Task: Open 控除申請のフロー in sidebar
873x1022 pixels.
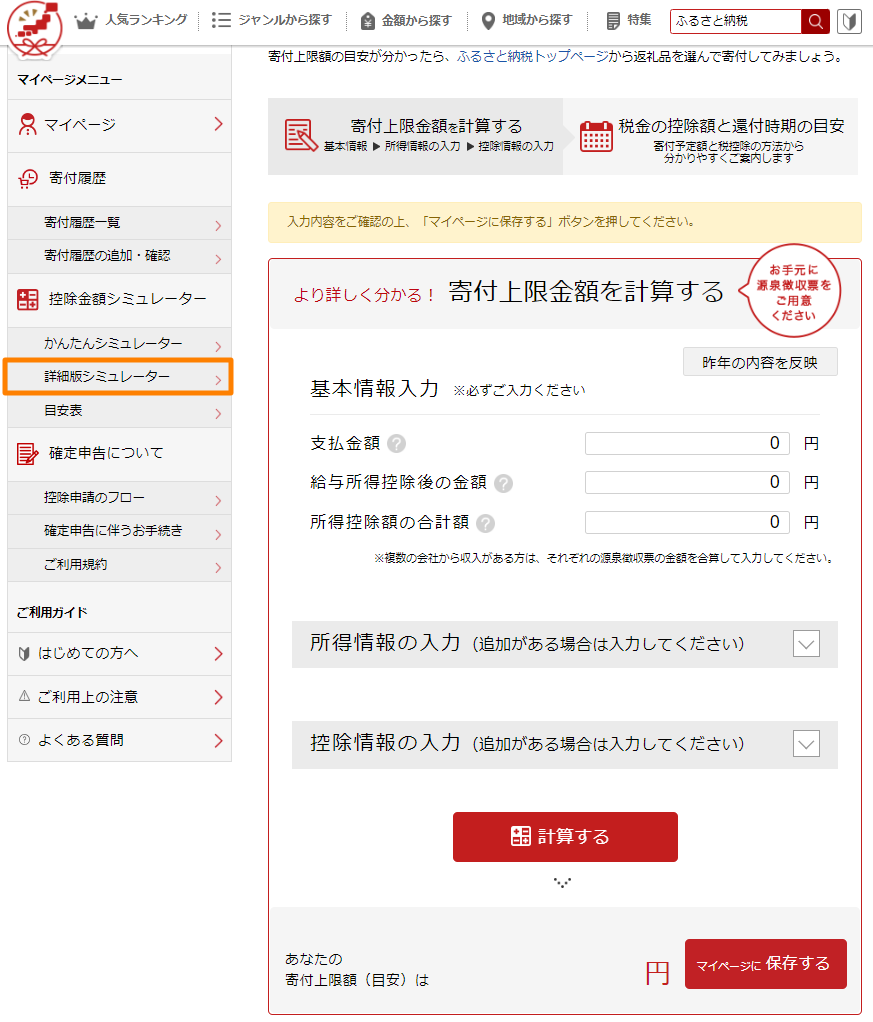Action: tap(119, 498)
